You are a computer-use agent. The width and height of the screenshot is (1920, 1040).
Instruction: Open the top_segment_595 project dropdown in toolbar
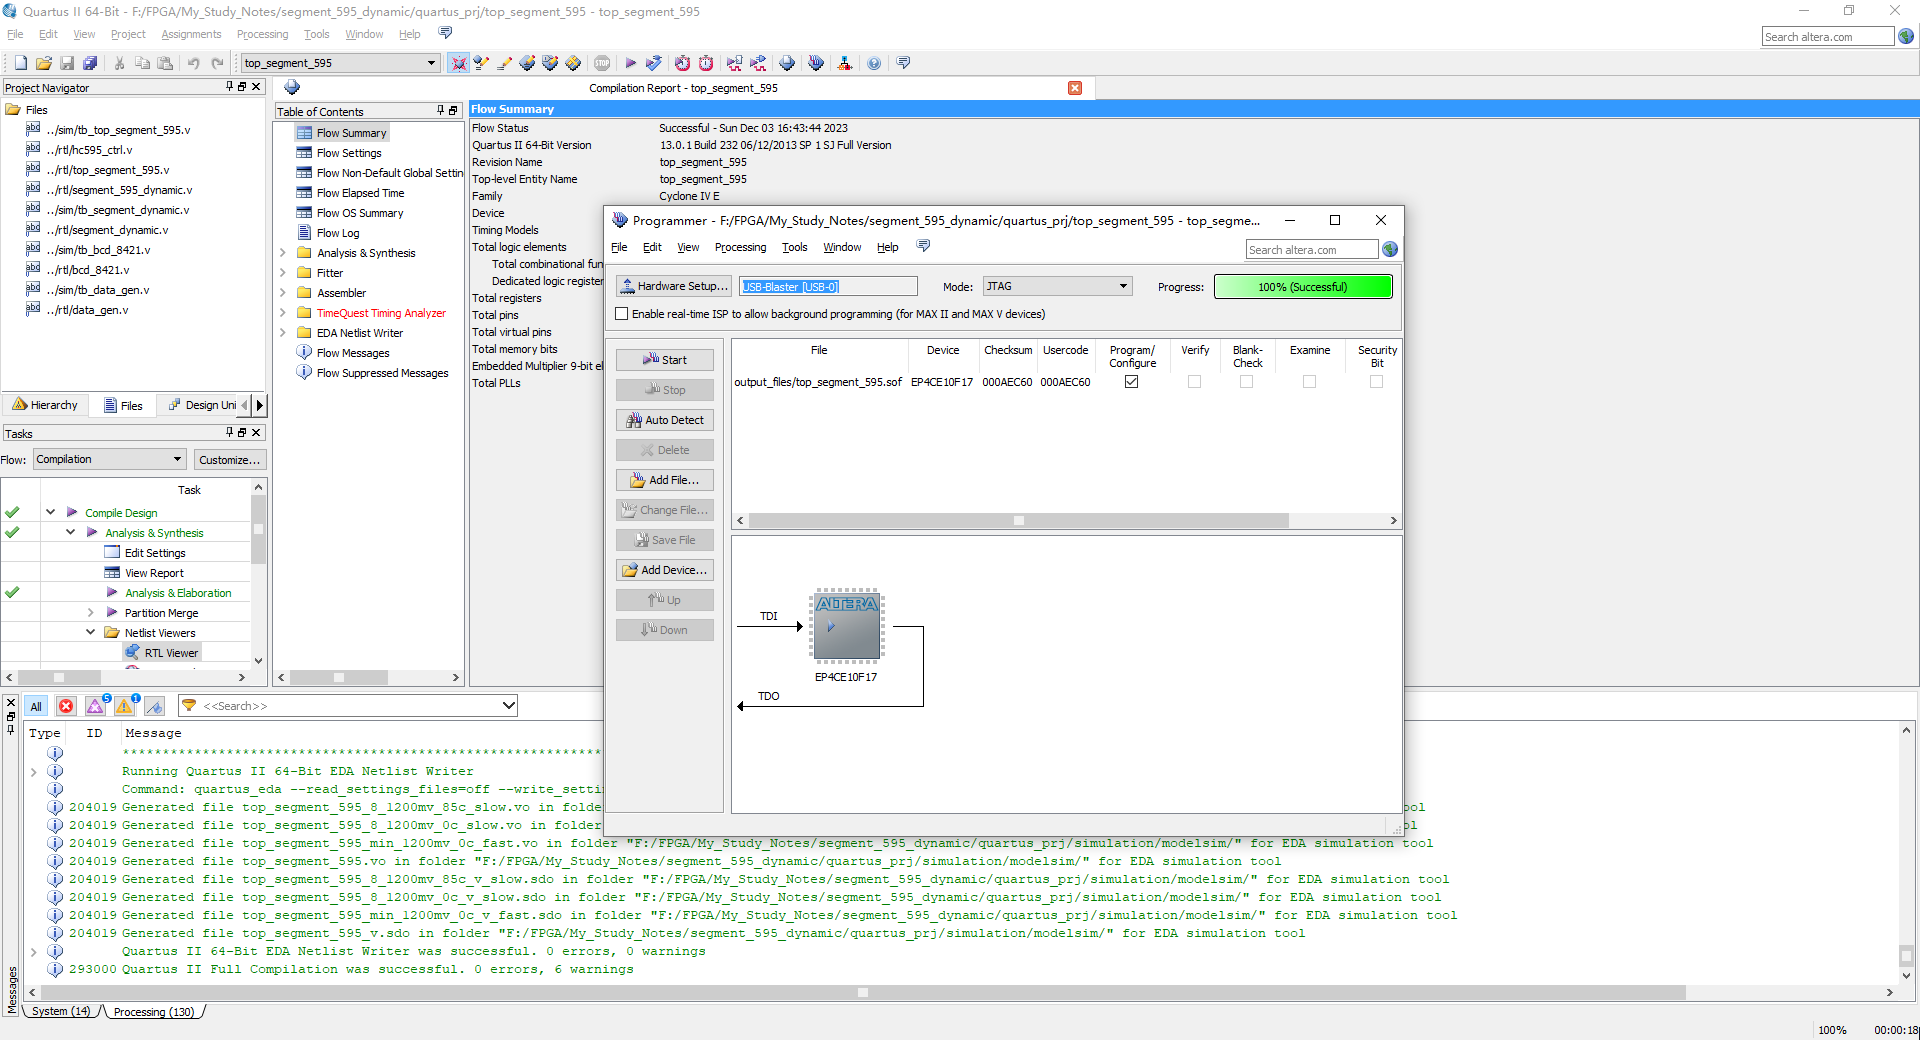431,63
